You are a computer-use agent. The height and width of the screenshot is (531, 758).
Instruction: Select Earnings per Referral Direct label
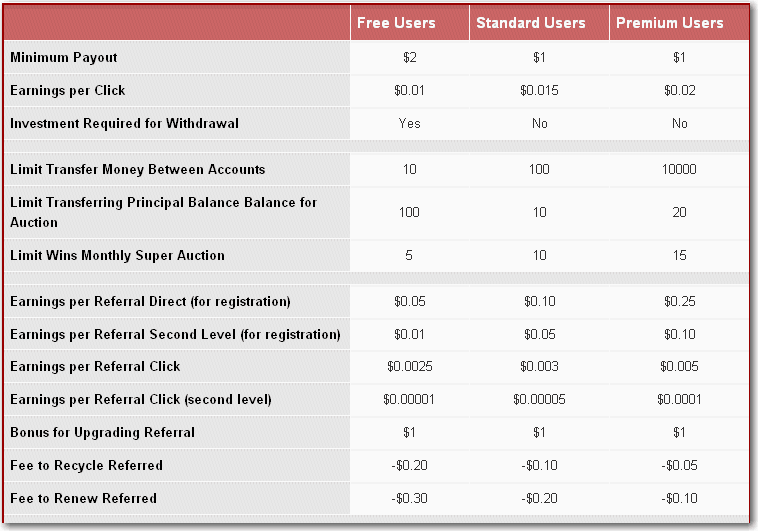tap(150, 301)
